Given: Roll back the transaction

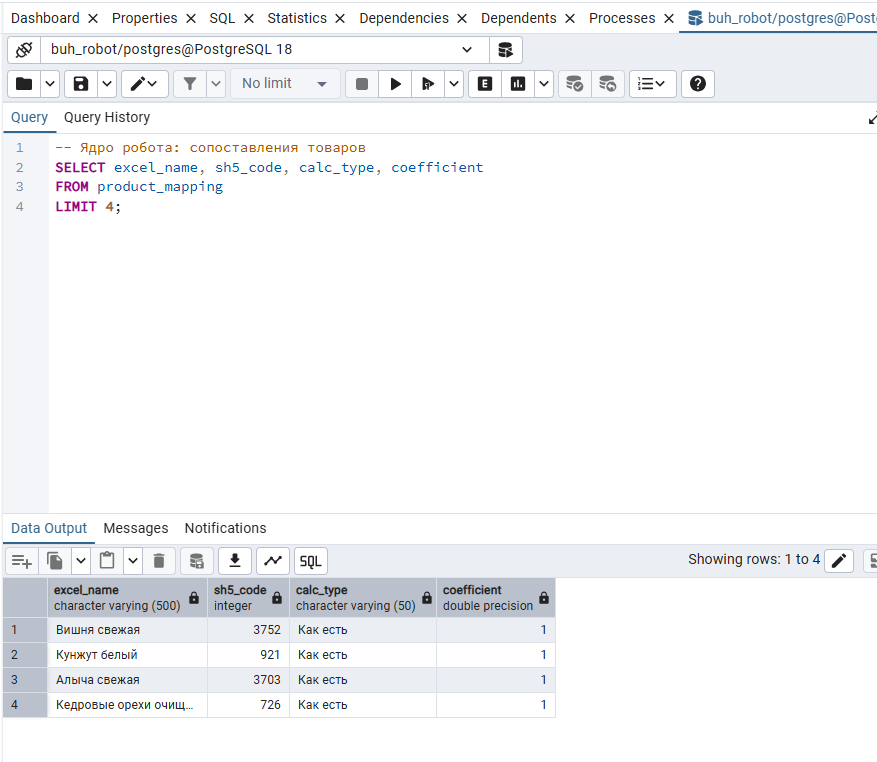Looking at the screenshot, I should (x=607, y=84).
